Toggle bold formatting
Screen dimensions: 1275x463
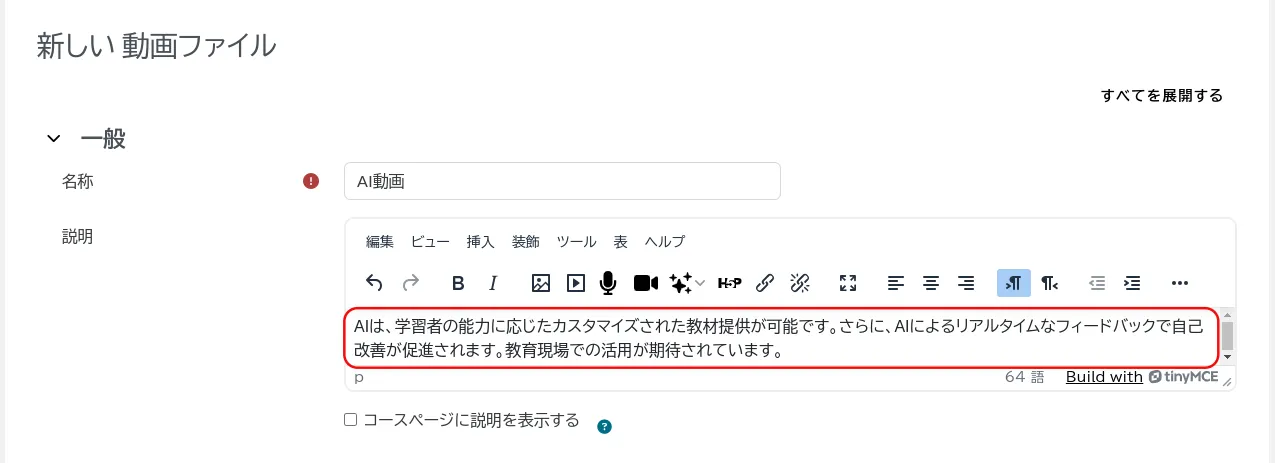pyautogui.click(x=458, y=283)
